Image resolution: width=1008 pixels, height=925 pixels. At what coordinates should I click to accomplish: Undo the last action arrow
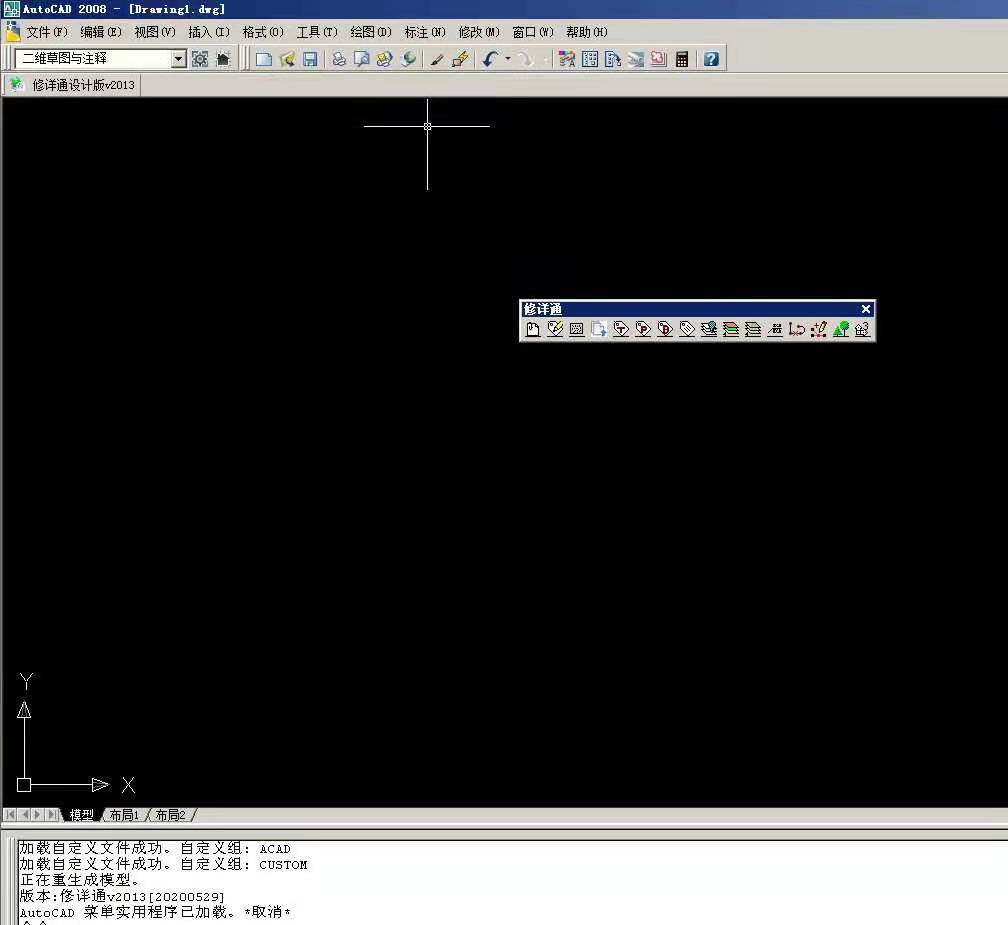click(490, 59)
